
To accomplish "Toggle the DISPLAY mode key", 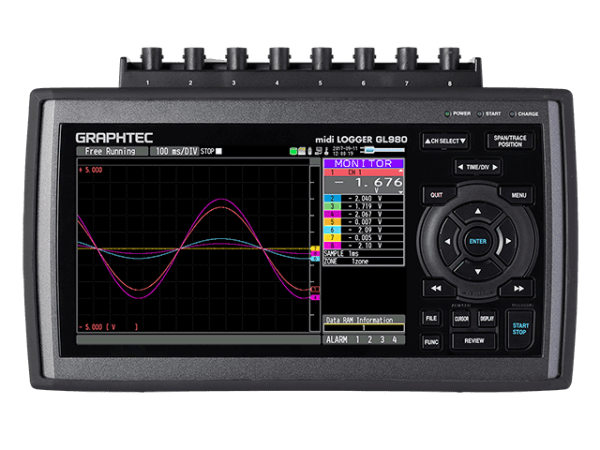I will click(x=486, y=318).
